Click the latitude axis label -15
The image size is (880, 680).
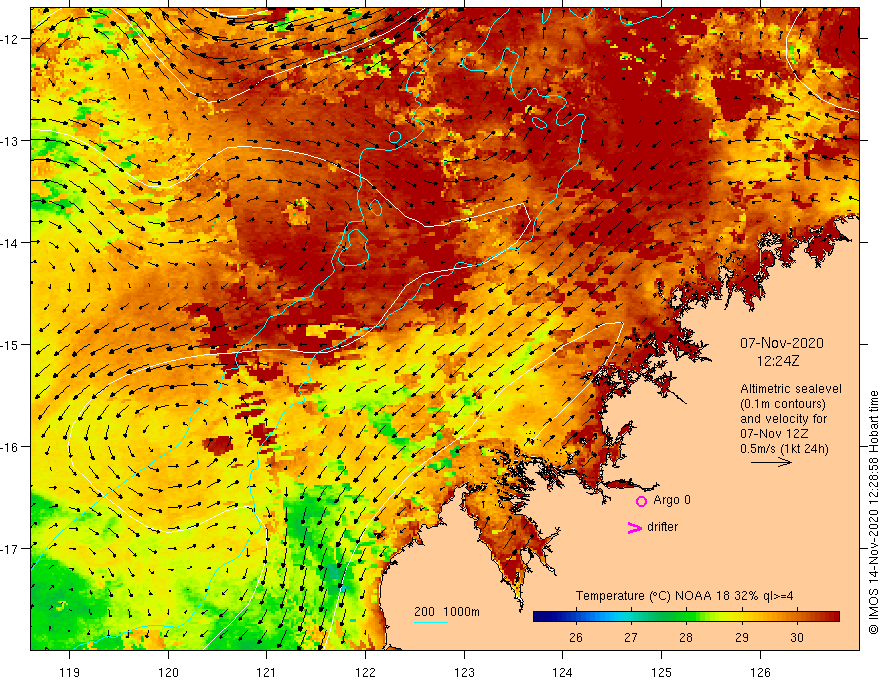point(10,344)
